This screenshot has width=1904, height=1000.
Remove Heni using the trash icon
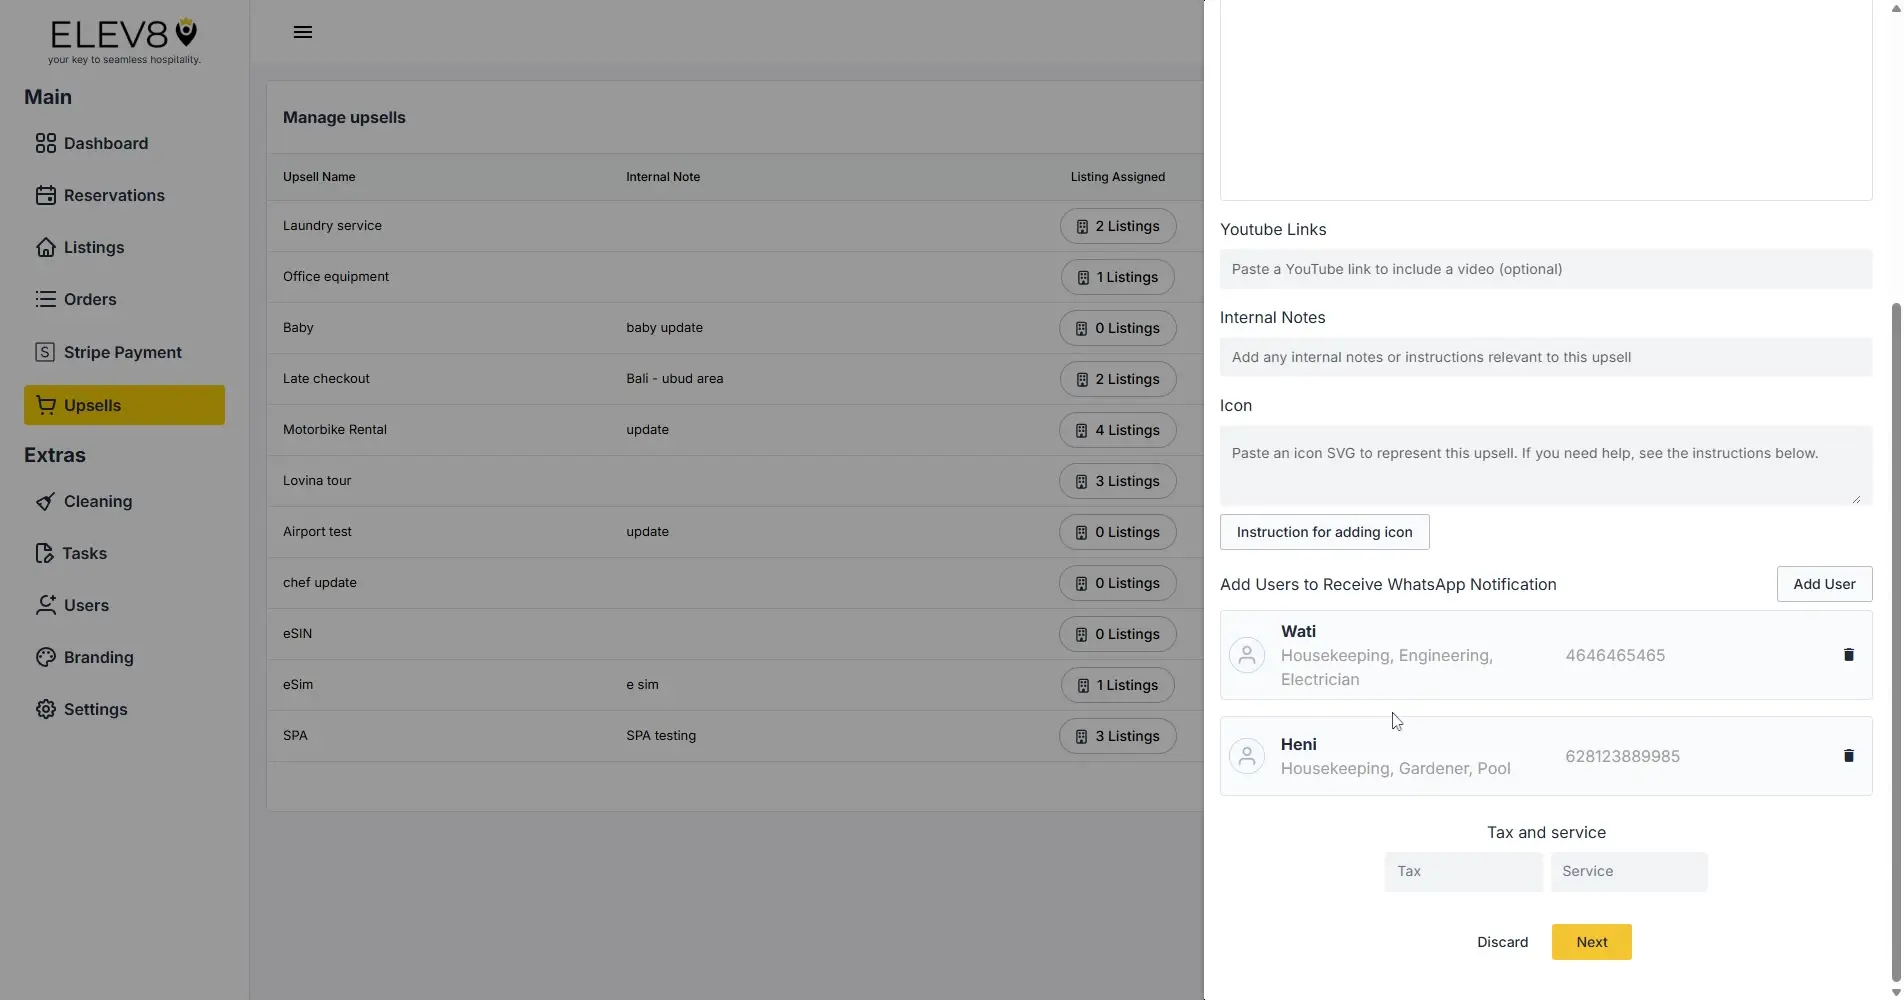click(x=1848, y=756)
